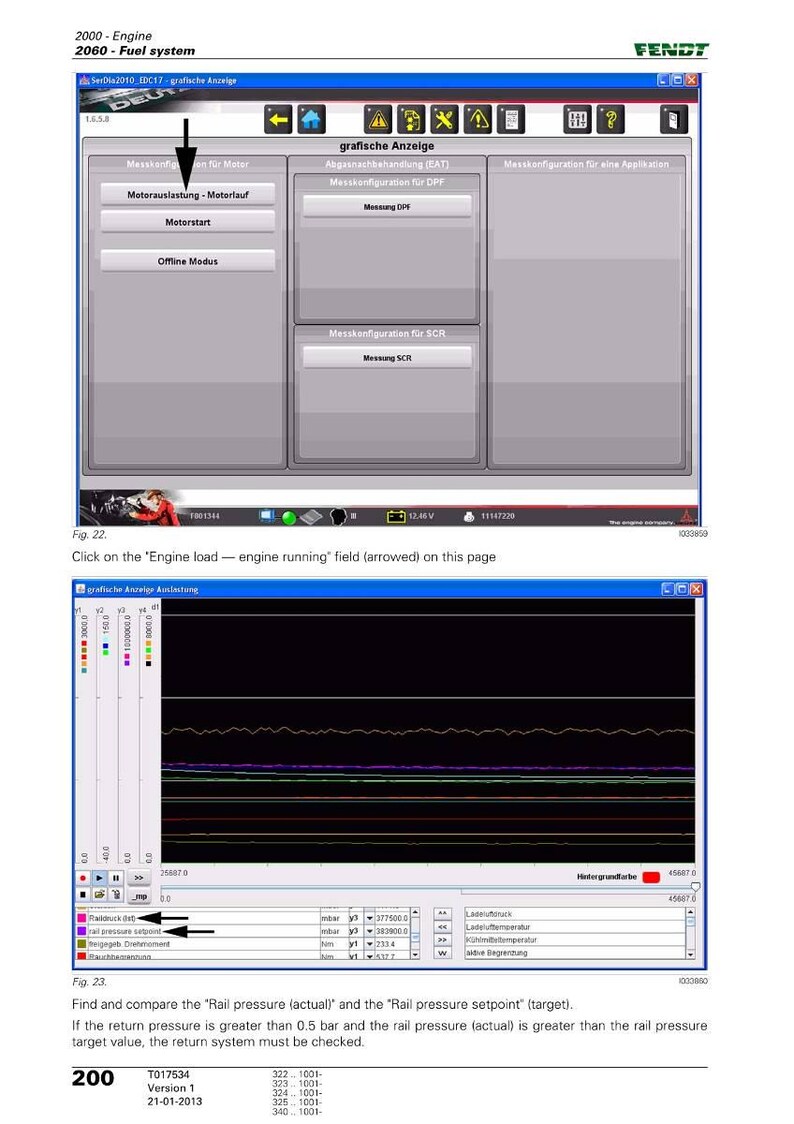Open the slider settings toolbar icon
794x1124 pixels.
tap(578, 120)
